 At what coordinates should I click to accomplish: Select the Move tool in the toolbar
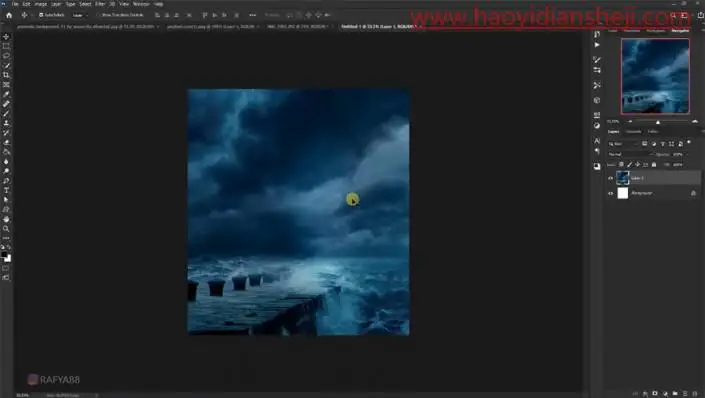point(6,36)
